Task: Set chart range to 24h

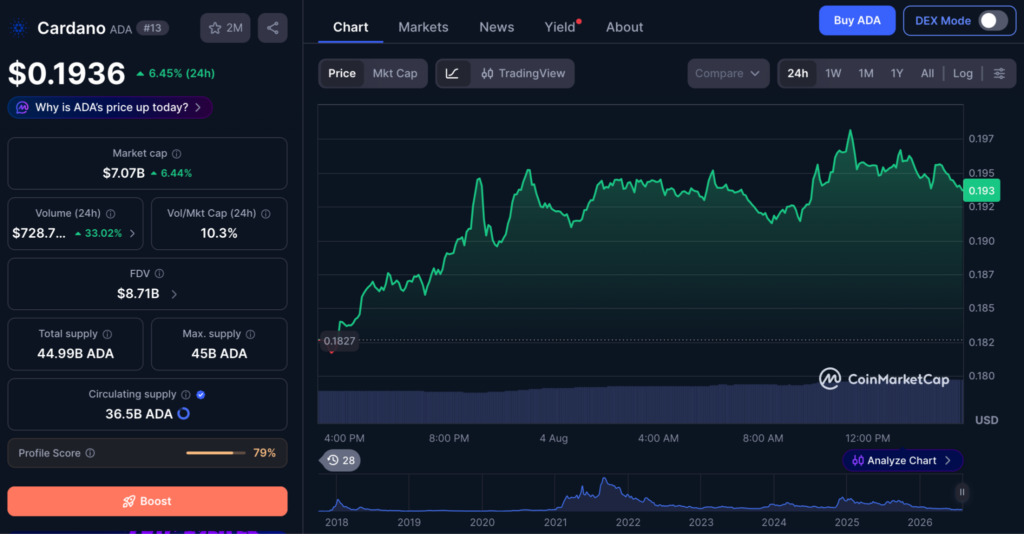Action: click(x=797, y=73)
